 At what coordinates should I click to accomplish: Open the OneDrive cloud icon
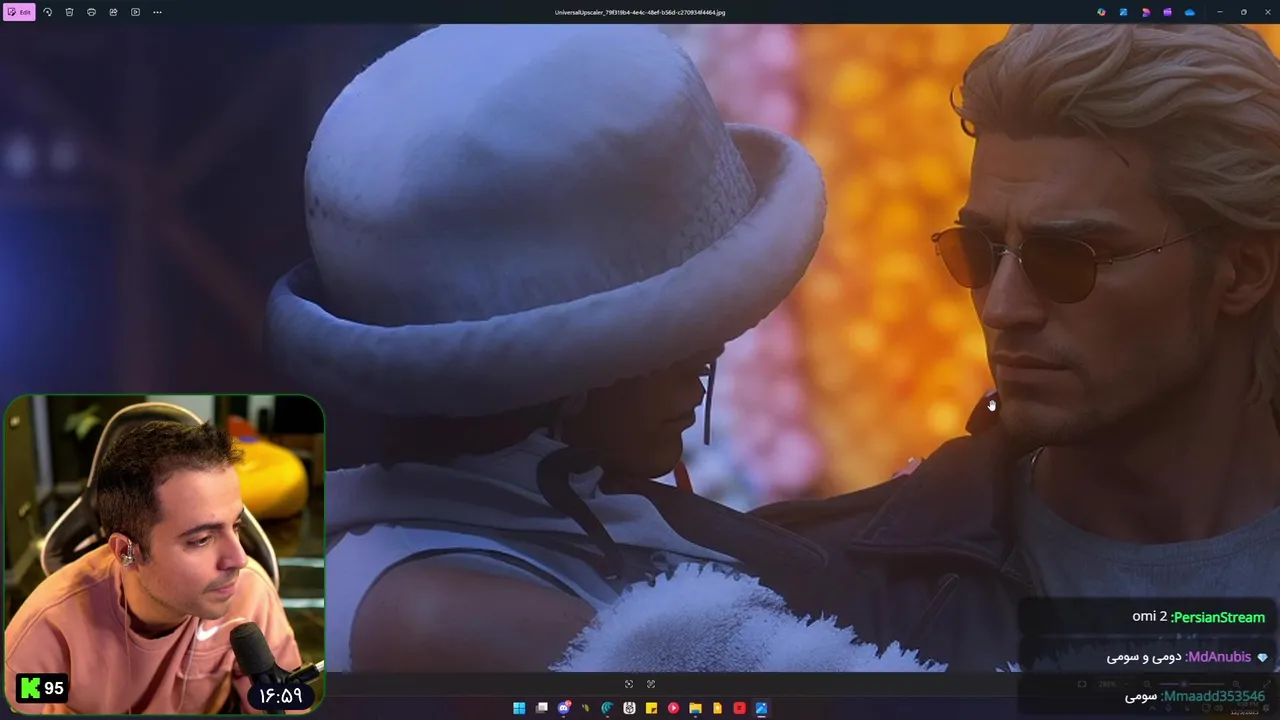(x=1189, y=12)
